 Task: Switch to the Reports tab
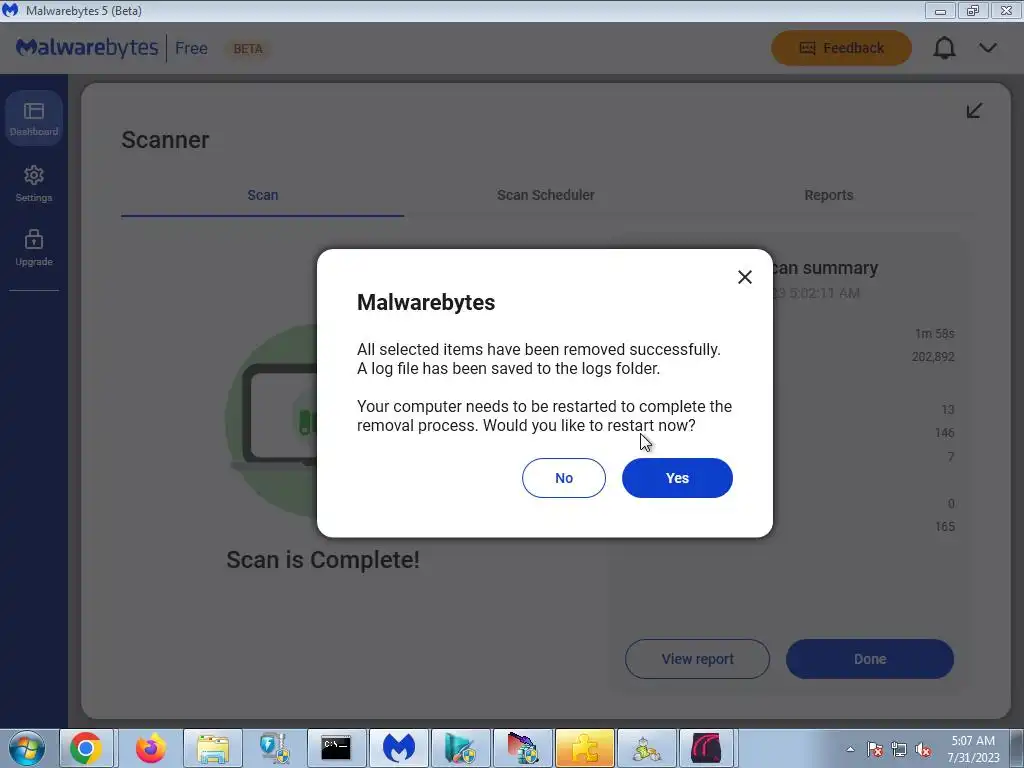[x=829, y=195]
